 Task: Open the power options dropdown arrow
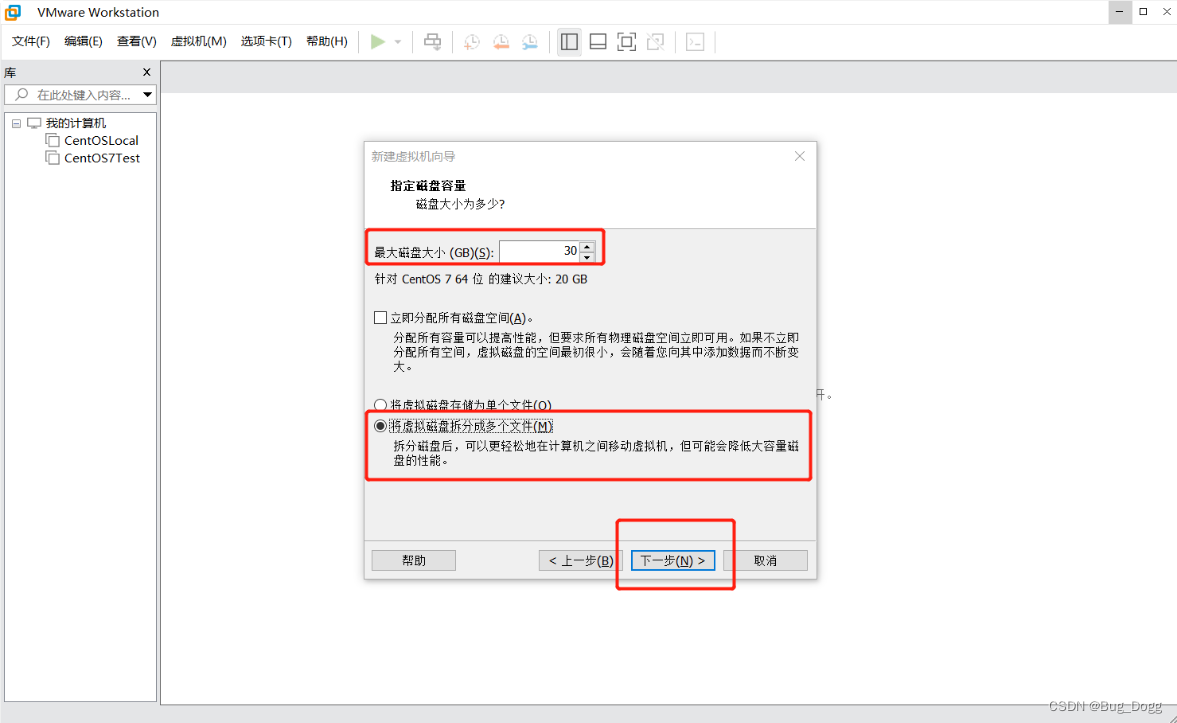pyautogui.click(x=398, y=42)
